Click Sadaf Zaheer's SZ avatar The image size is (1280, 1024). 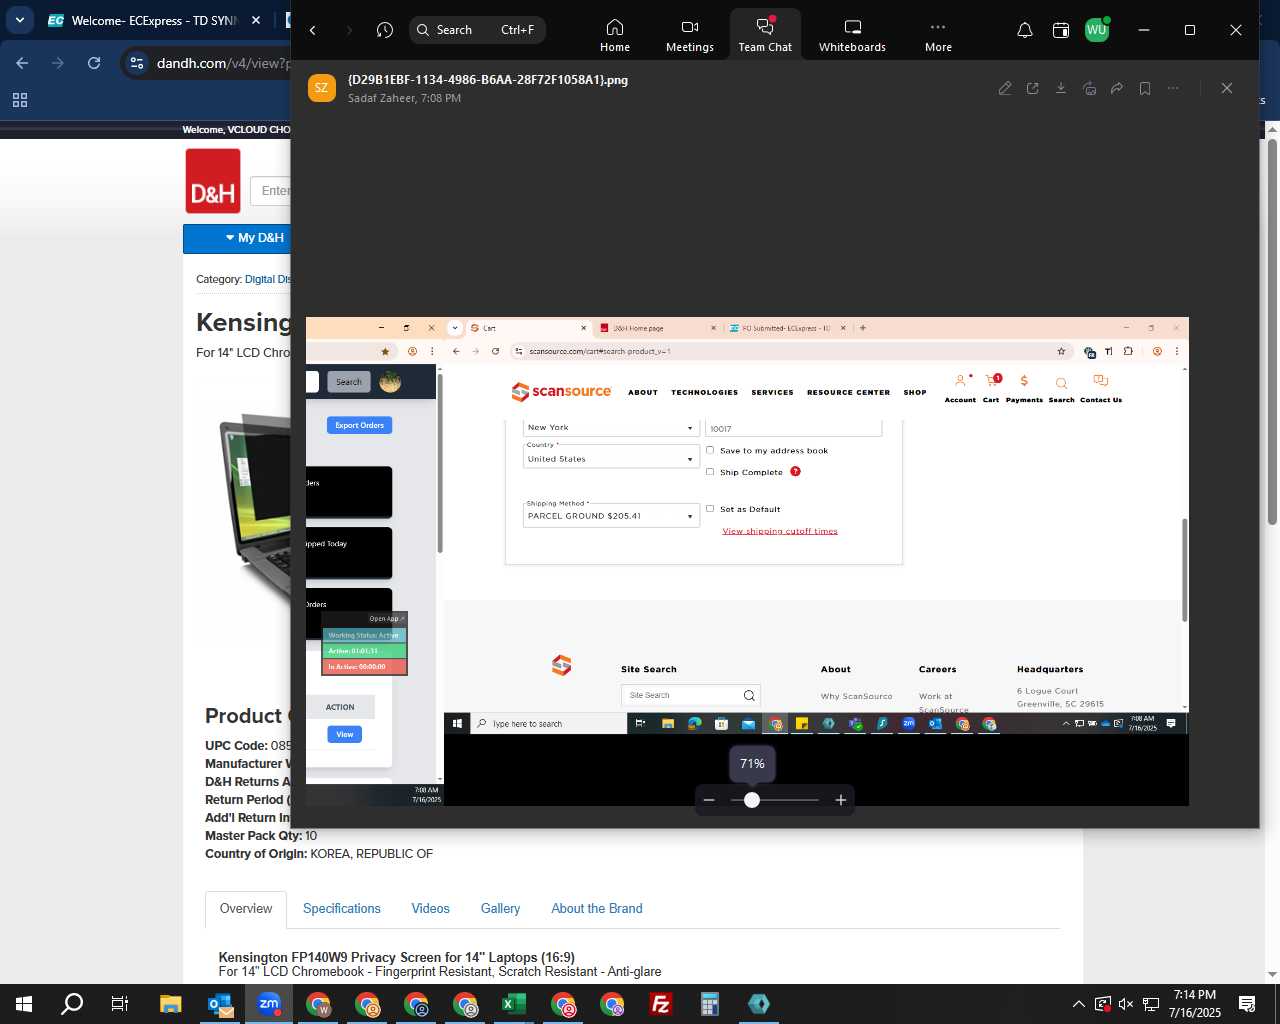click(321, 88)
